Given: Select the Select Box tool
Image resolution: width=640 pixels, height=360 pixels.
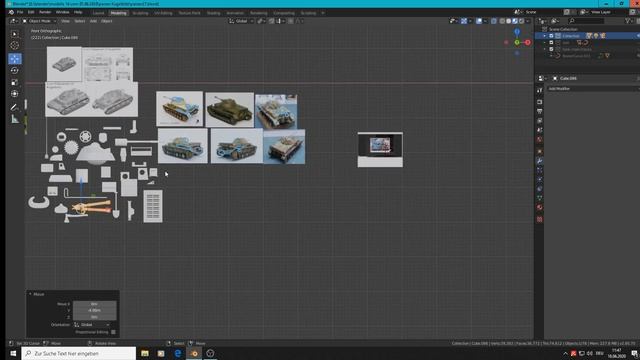Looking at the screenshot, I should point(15,34).
